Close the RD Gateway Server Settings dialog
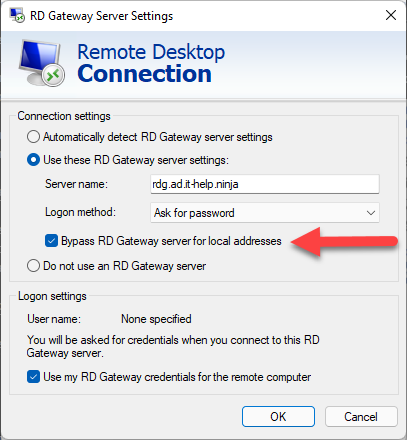 pyautogui.click(x=391, y=15)
